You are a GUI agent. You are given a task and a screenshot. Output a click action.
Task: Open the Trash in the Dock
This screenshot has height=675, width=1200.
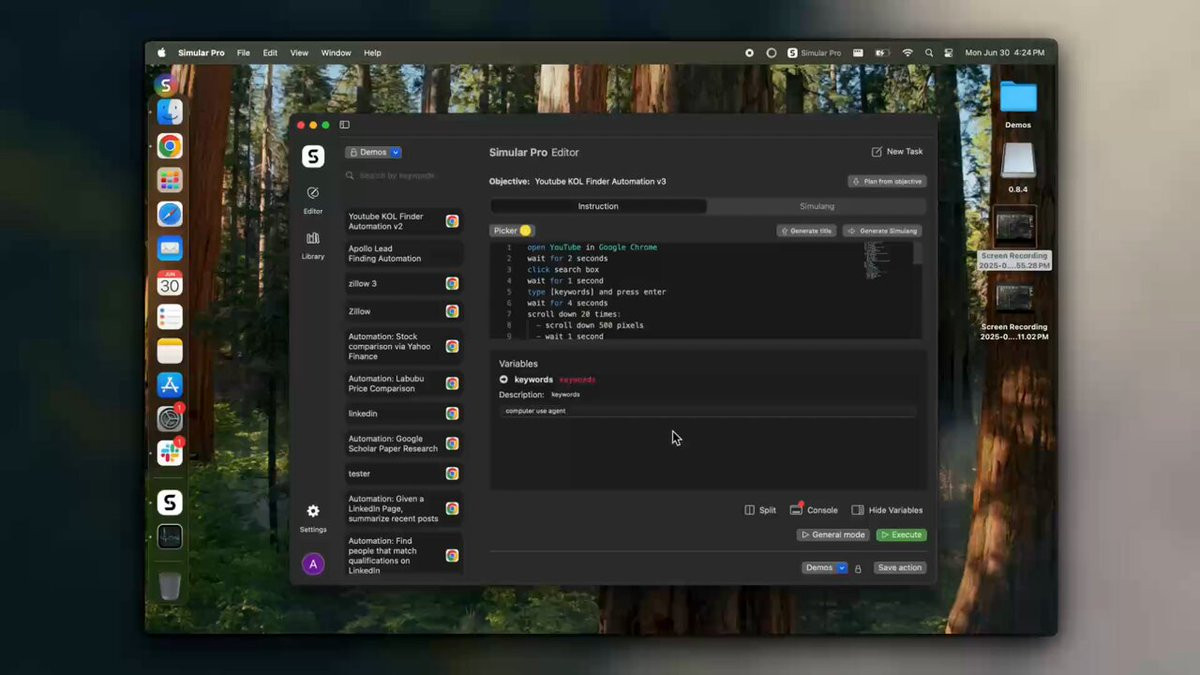pos(170,585)
